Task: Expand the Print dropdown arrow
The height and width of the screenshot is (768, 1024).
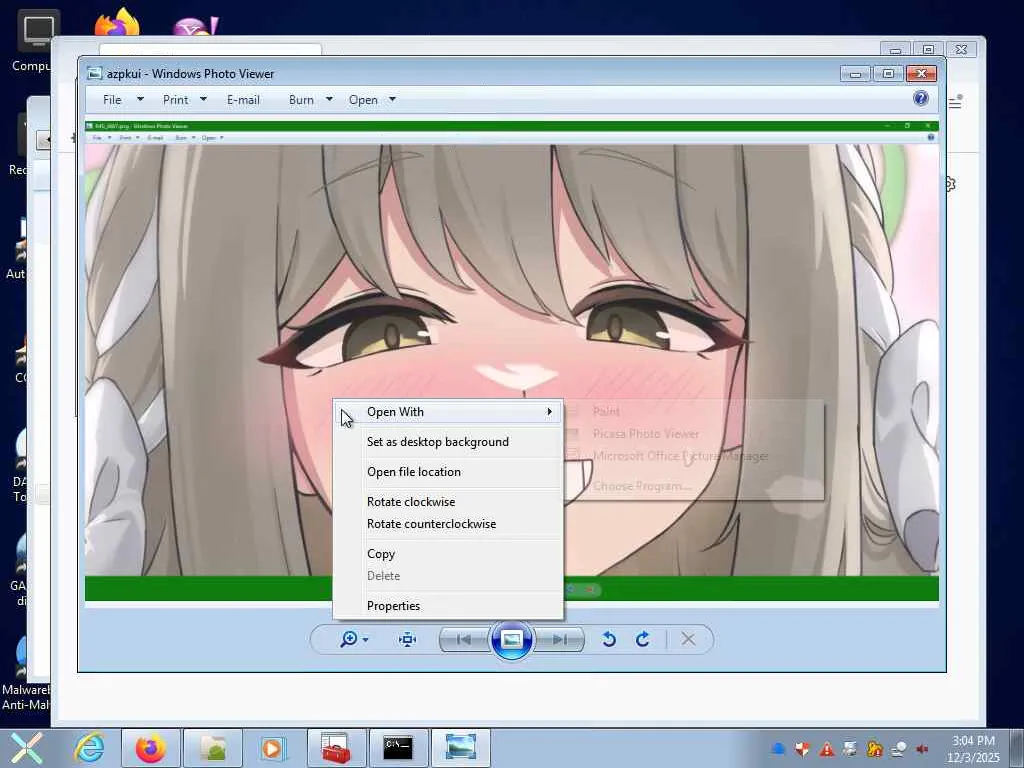Action: pyautogui.click(x=203, y=99)
